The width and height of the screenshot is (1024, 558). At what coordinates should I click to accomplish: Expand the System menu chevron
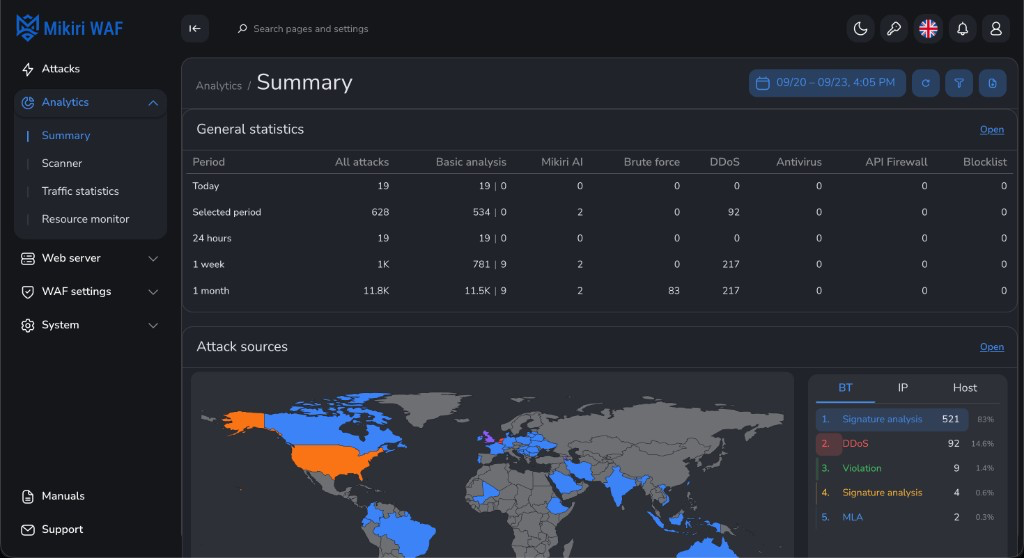(153, 325)
